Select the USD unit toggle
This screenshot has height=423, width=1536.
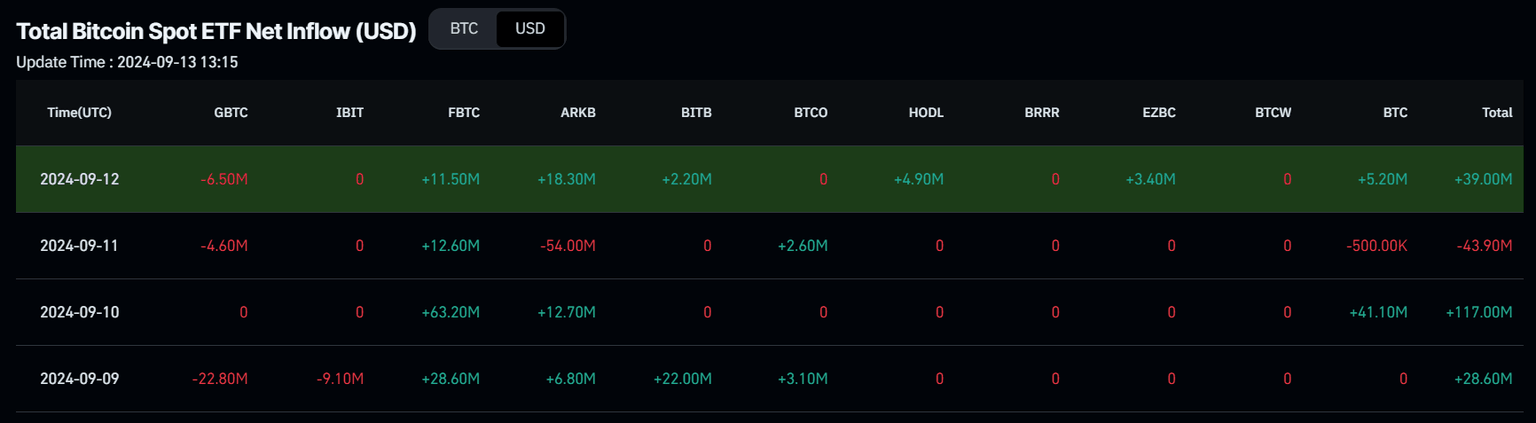pyautogui.click(x=530, y=29)
